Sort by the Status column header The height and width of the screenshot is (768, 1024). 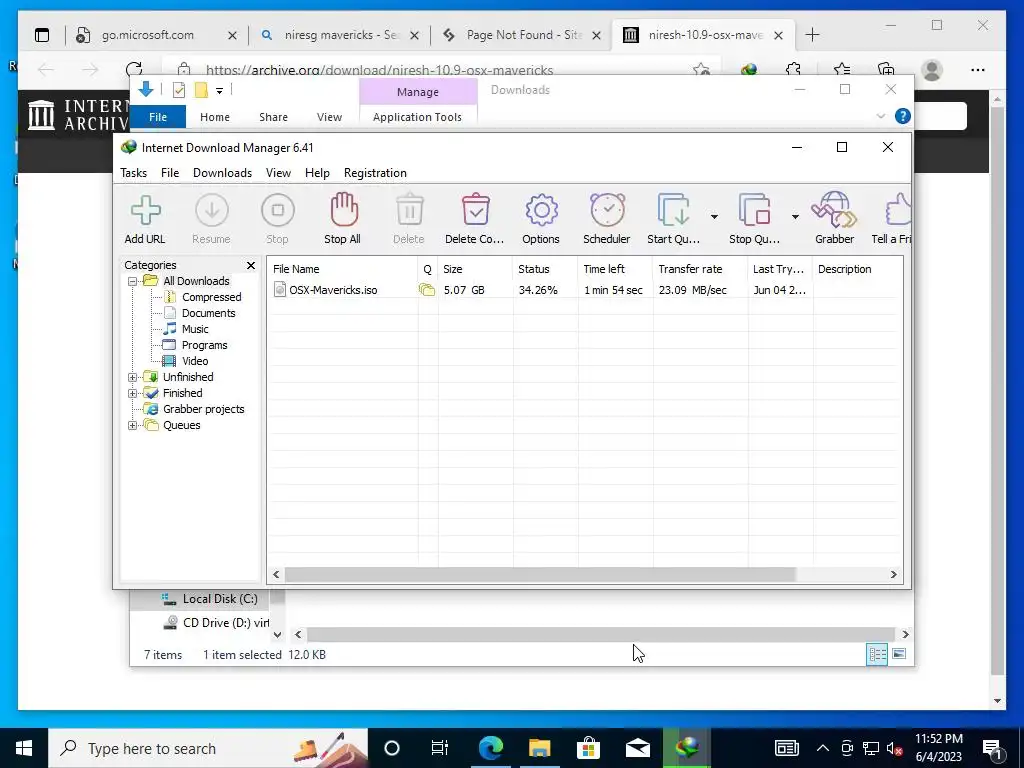tap(545, 269)
